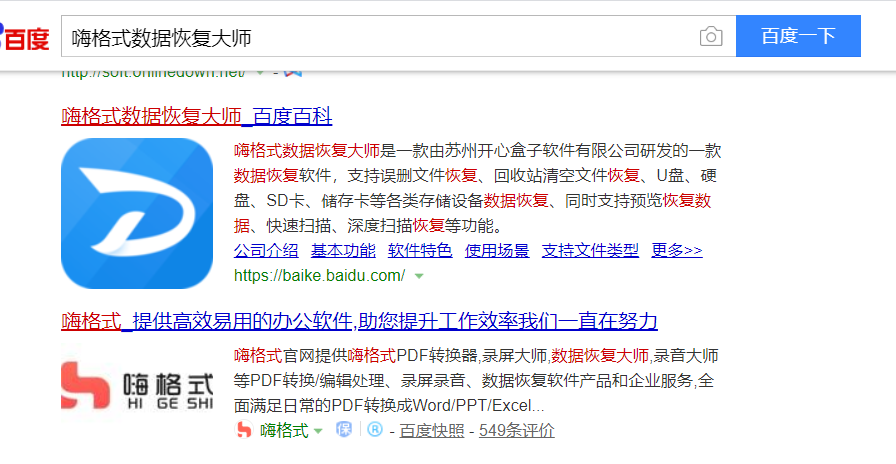Click the 百度一下 search button
The image size is (896, 464).
click(x=798, y=36)
